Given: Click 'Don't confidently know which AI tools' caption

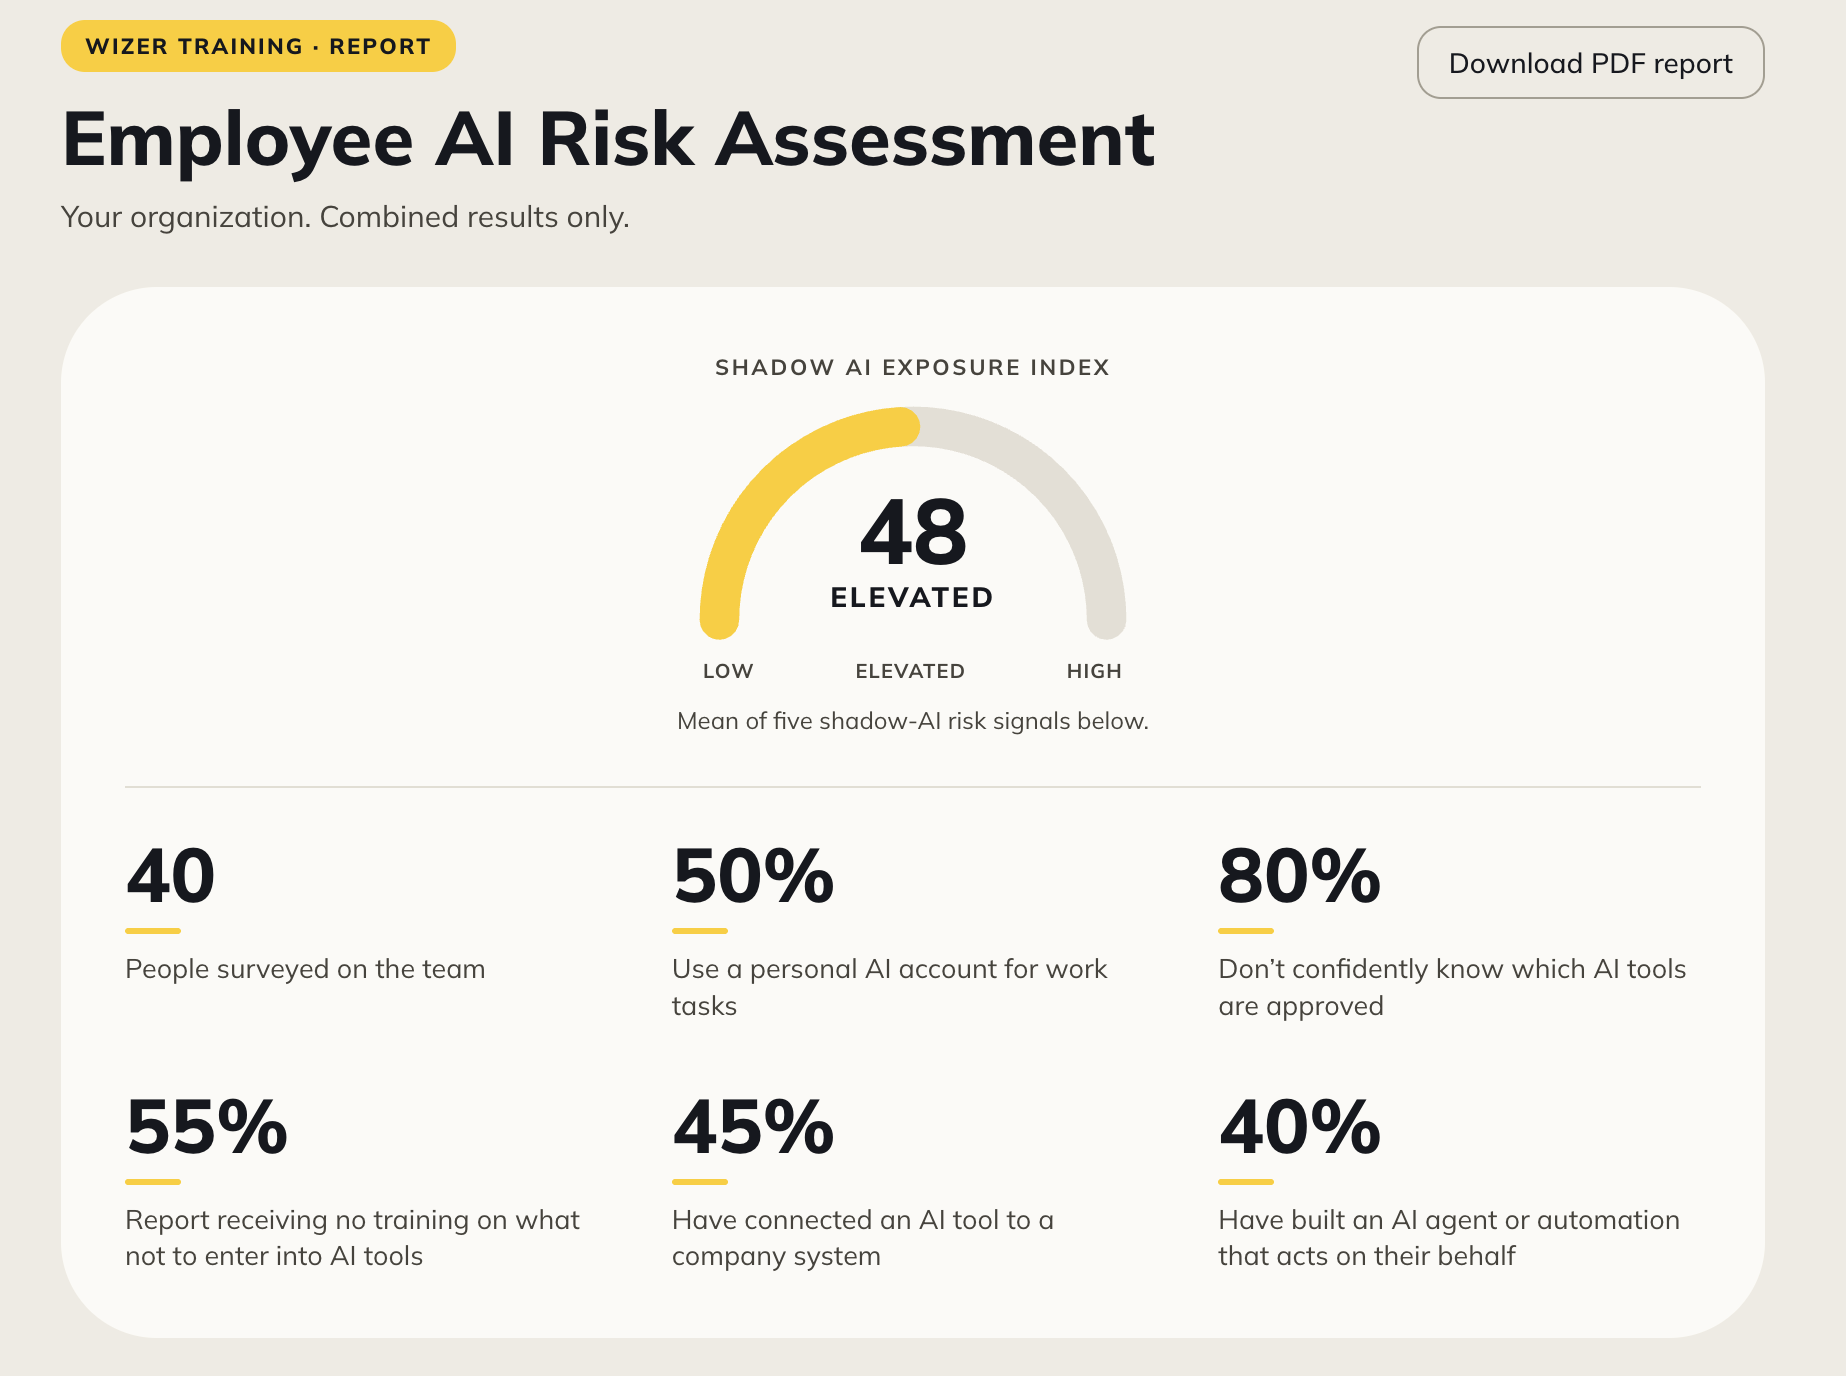Looking at the screenshot, I should [1452, 987].
